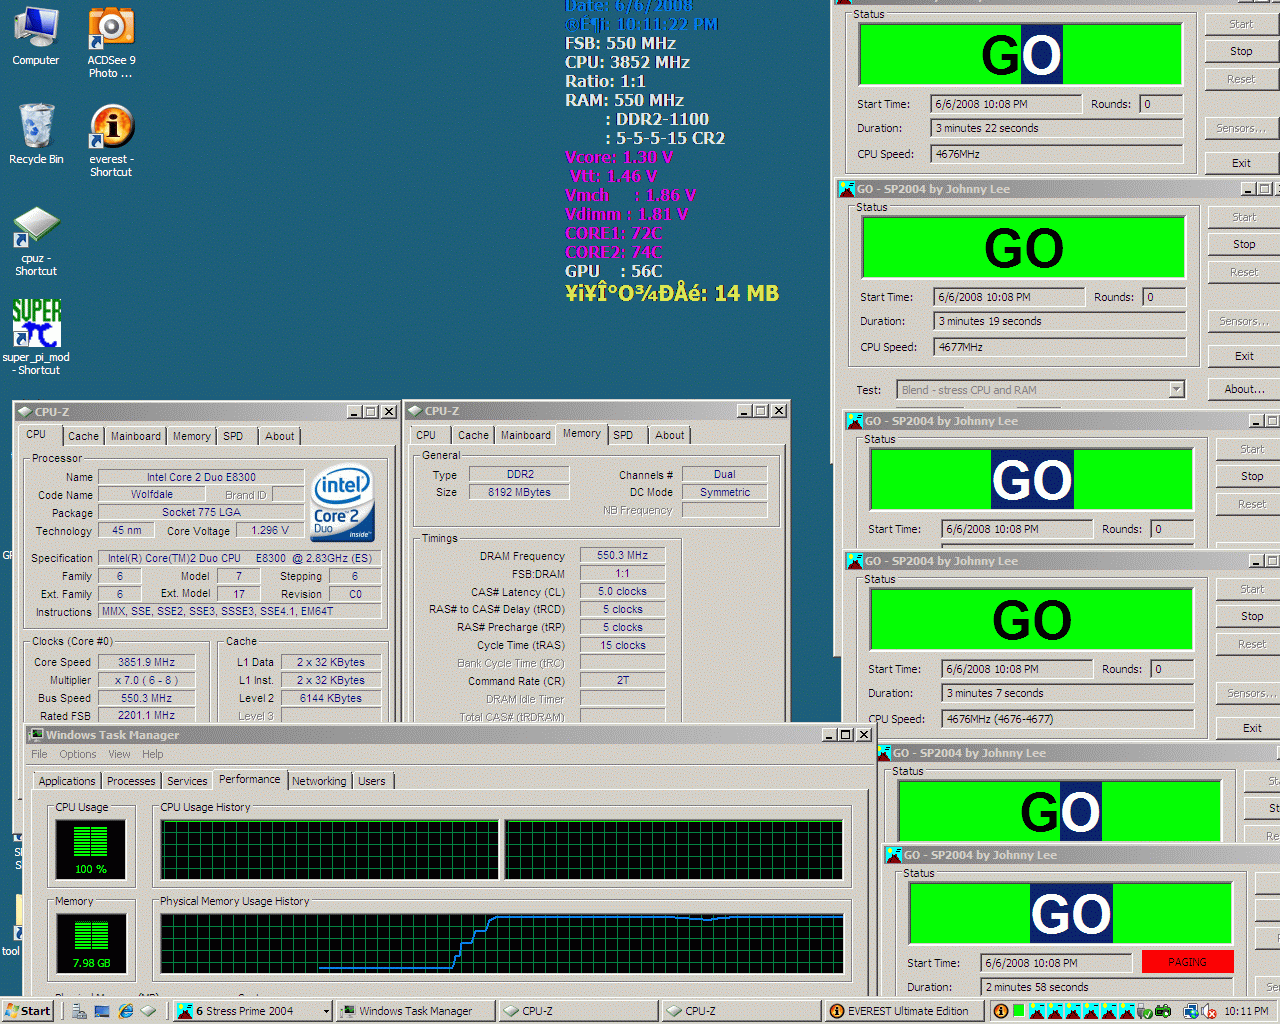Viewport: 1280px width, 1024px height.
Task: Open the Help menu in Task Manager
Action: [x=152, y=754]
